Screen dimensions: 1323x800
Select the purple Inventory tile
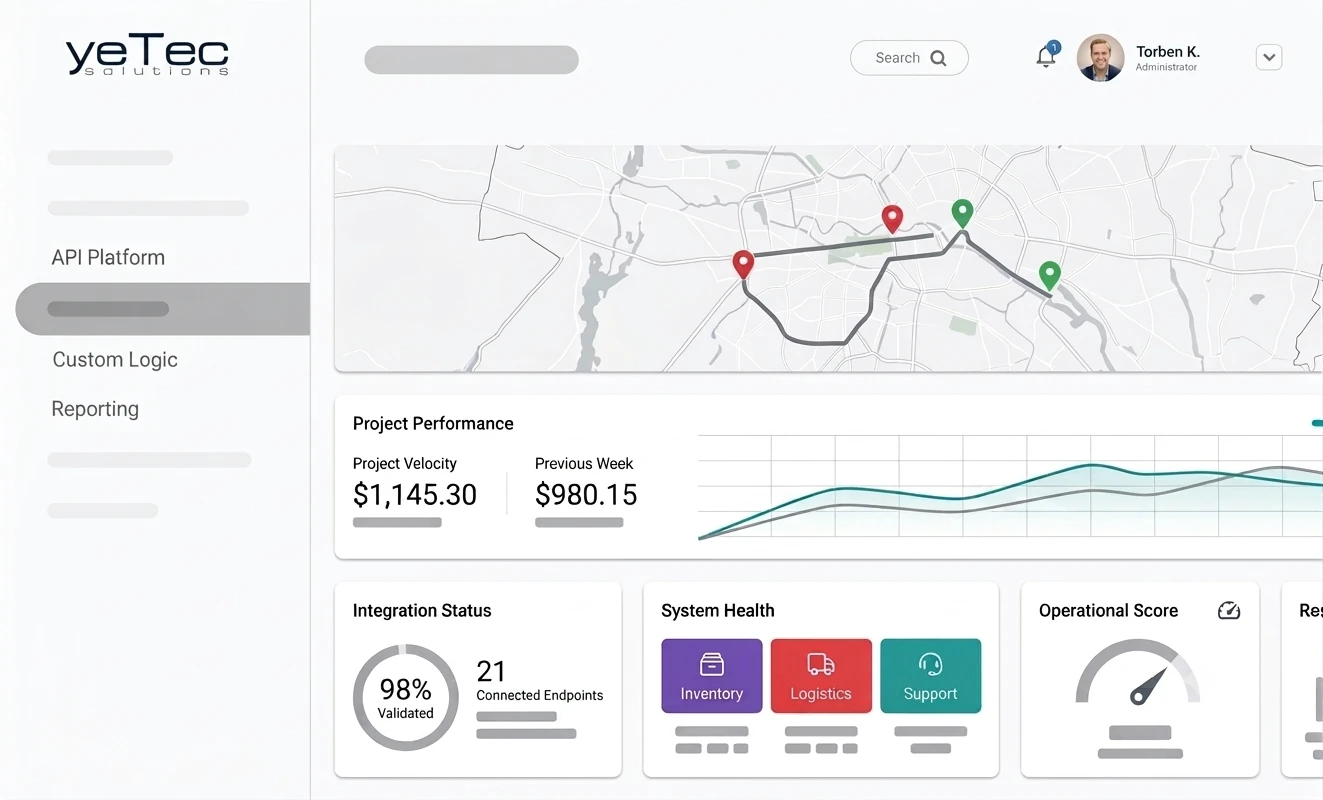coord(712,676)
